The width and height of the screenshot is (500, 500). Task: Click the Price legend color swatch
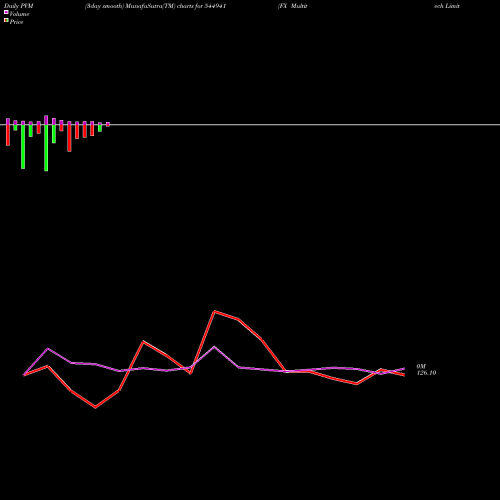point(6,20)
